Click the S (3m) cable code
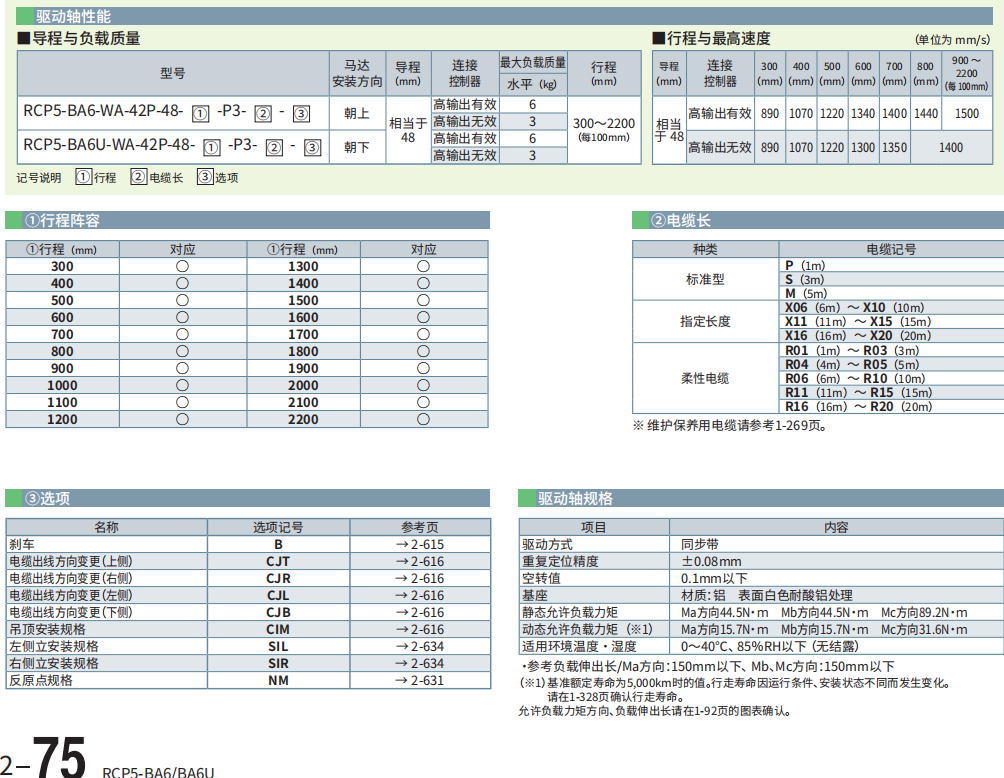 click(x=804, y=280)
